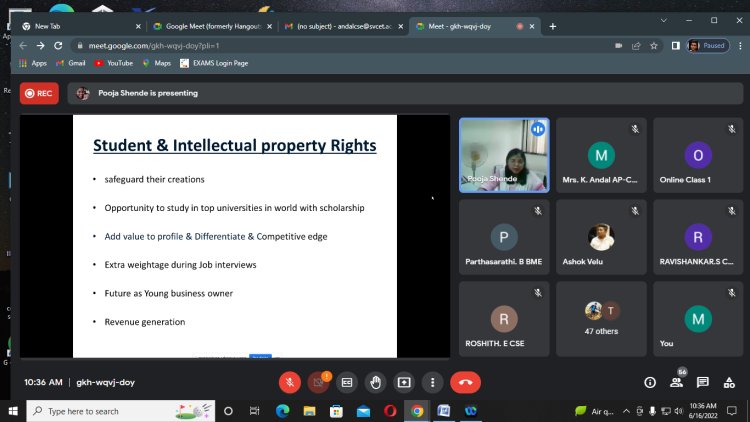This screenshot has width=750, height=422.
Task: Select RAVISHANKAR.S participant tile
Action: coord(698,237)
